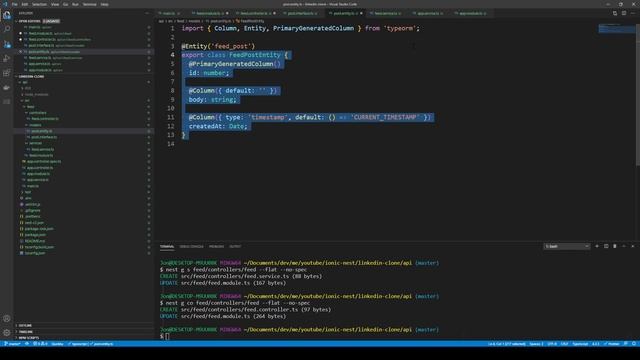The width and height of the screenshot is (640, 360).
Task: Click the split editor right icon
Action: [624, 13]
